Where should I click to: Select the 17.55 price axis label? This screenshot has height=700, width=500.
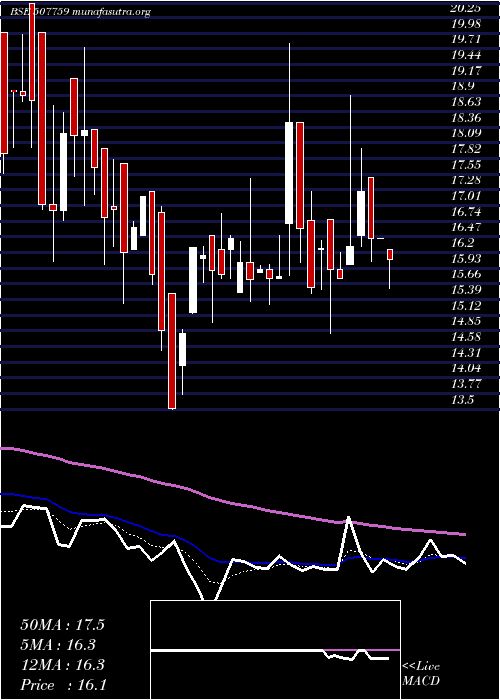[465, 164]
